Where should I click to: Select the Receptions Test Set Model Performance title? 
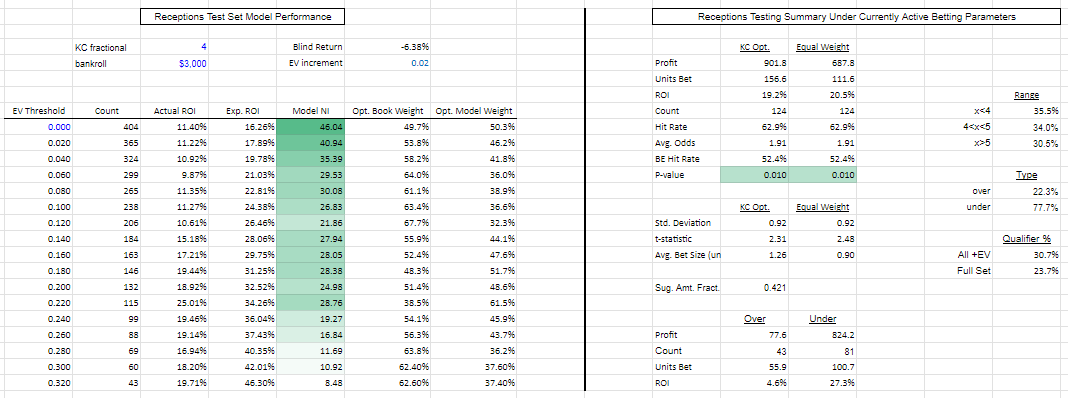point(242,17)
